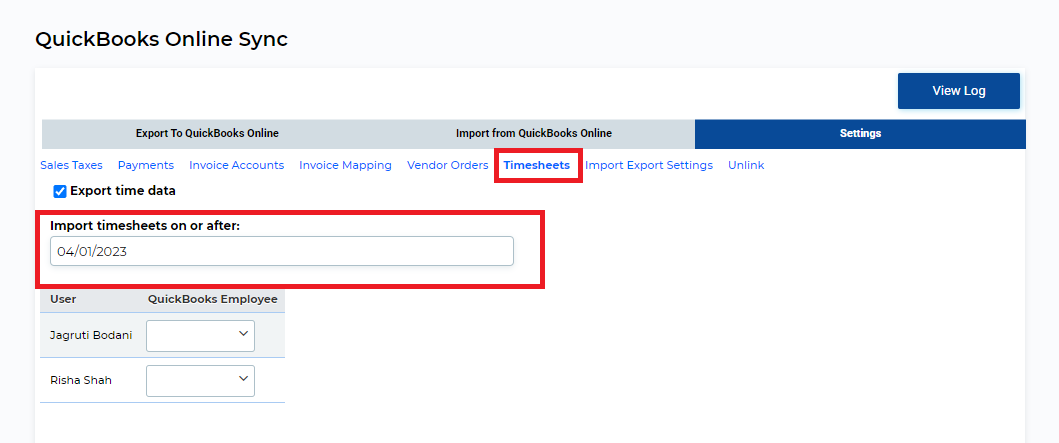Image resolution: width=1059 pixels, height=443 pixels.
Task: Click the 'QuickBooks Employee' column header
Action: pyautogui.click(x=213, y=299)
